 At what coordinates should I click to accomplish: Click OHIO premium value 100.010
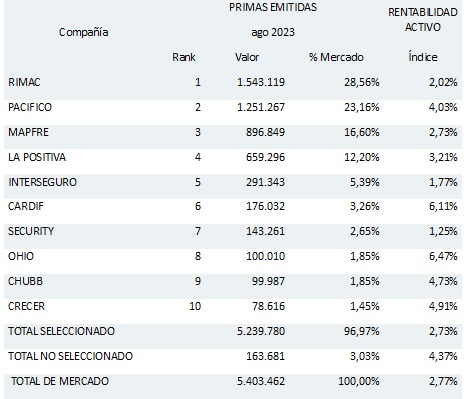pos(265,256)
